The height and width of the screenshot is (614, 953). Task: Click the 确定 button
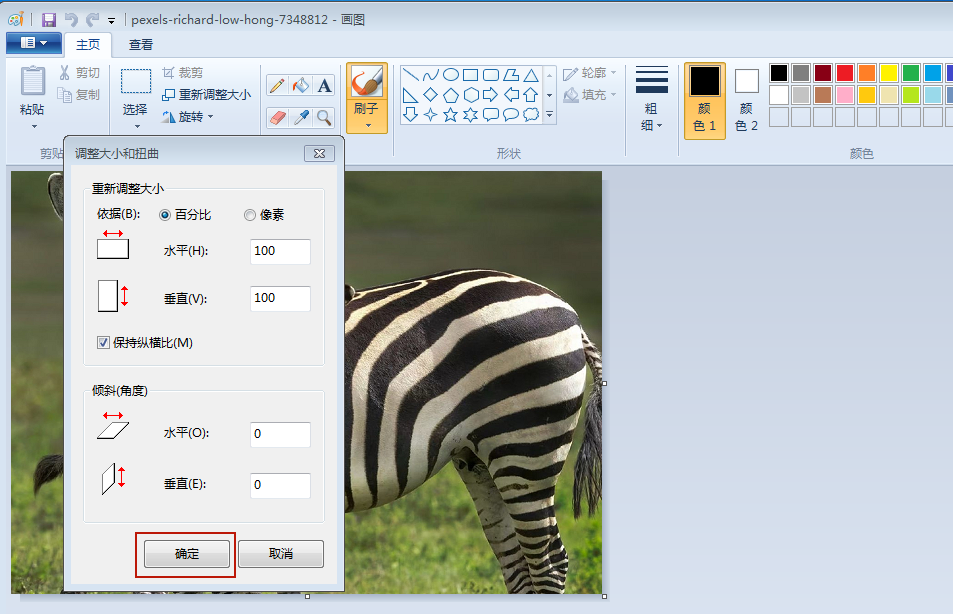pos(187,554)
